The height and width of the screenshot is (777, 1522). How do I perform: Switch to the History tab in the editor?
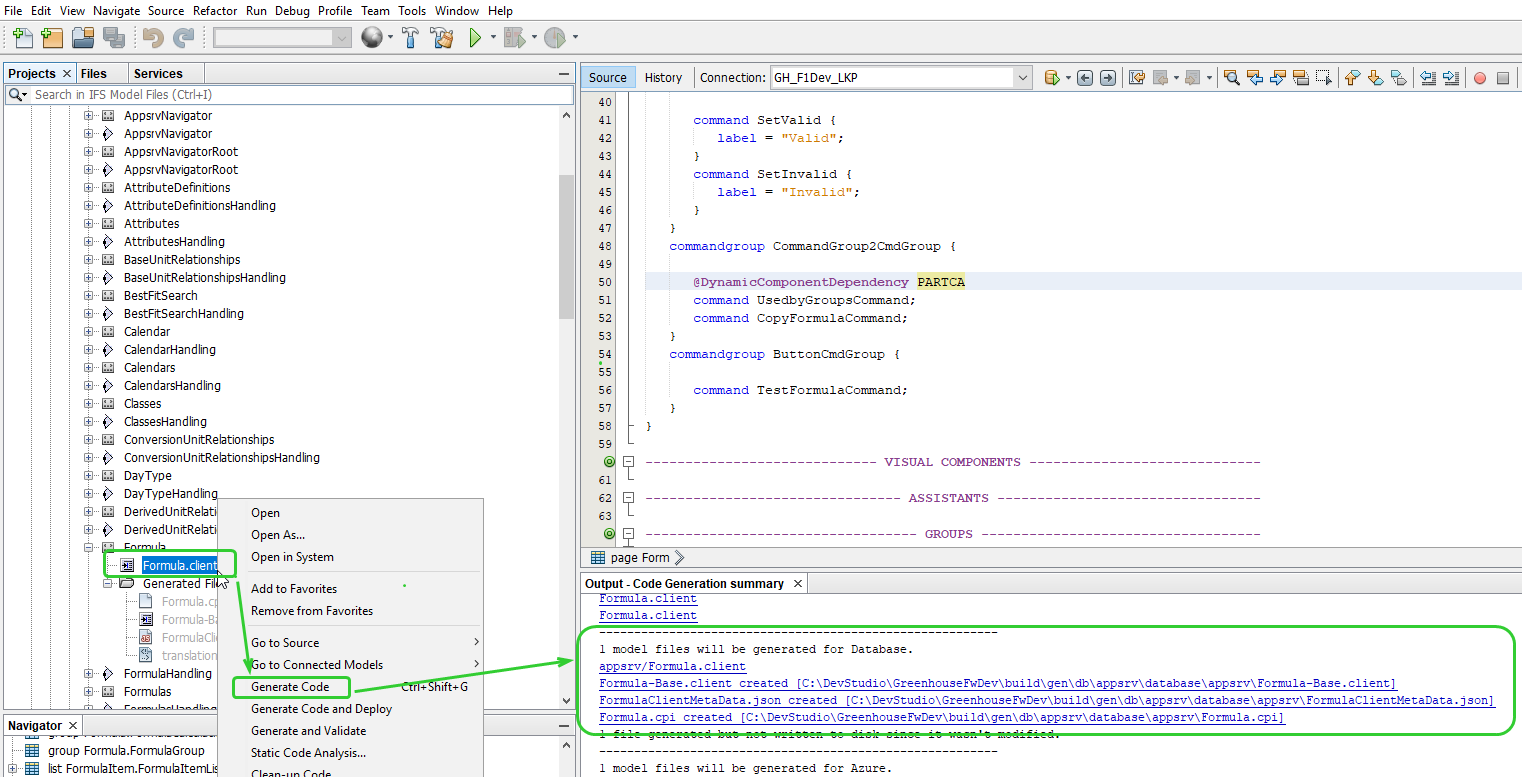663,77
